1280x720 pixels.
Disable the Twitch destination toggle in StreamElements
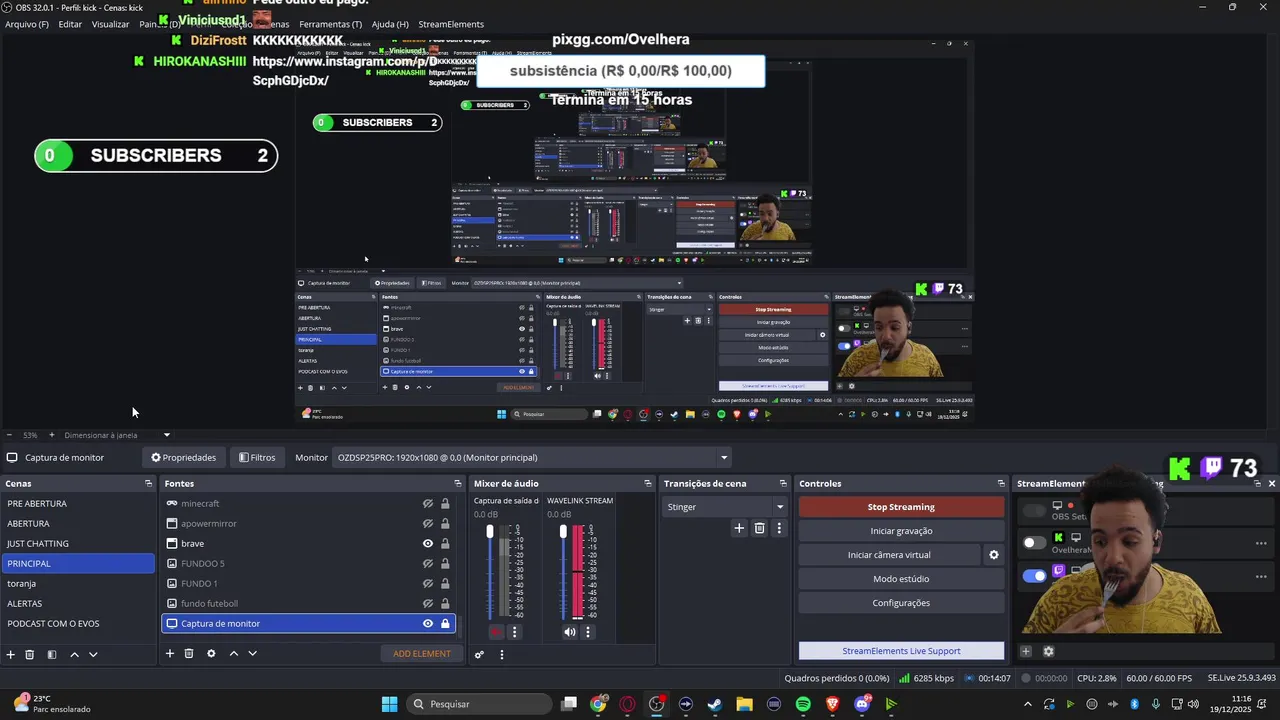1034,575
